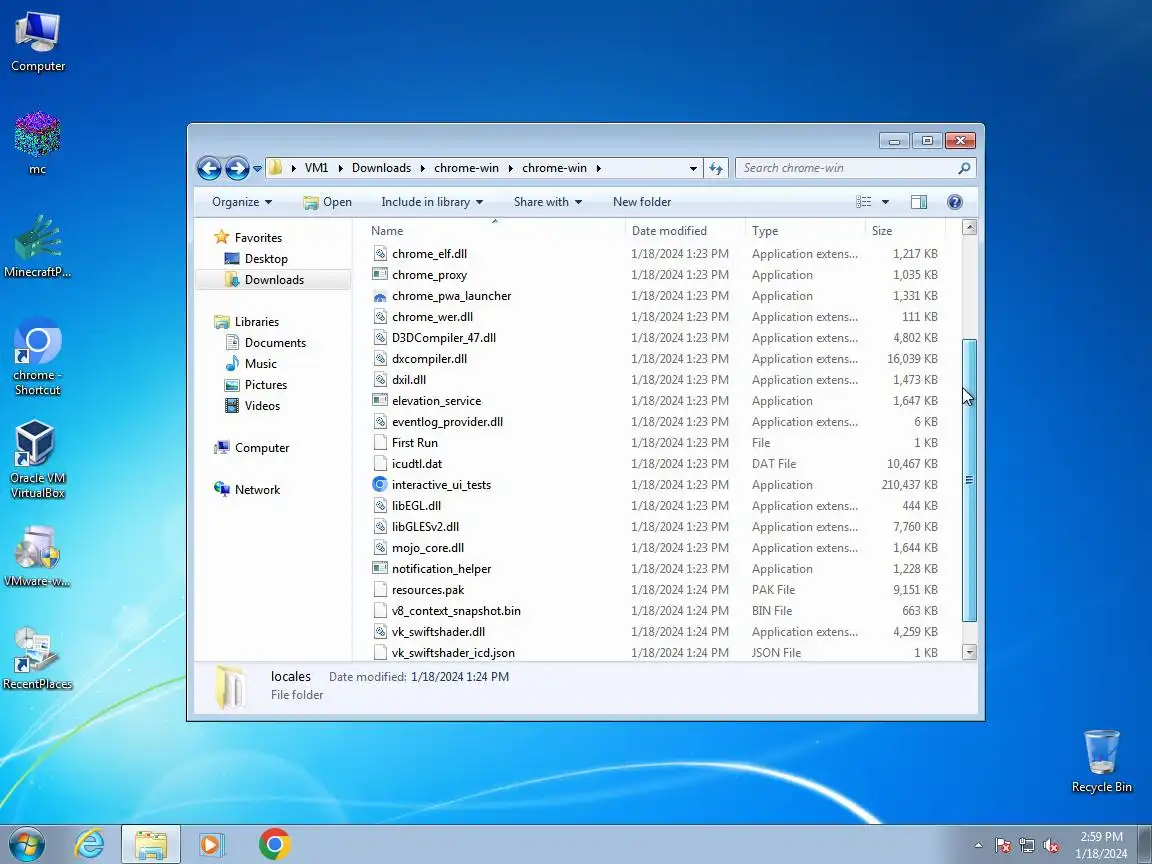Select the mc desktop icon
1152x864 pixels.
(37, 143)
